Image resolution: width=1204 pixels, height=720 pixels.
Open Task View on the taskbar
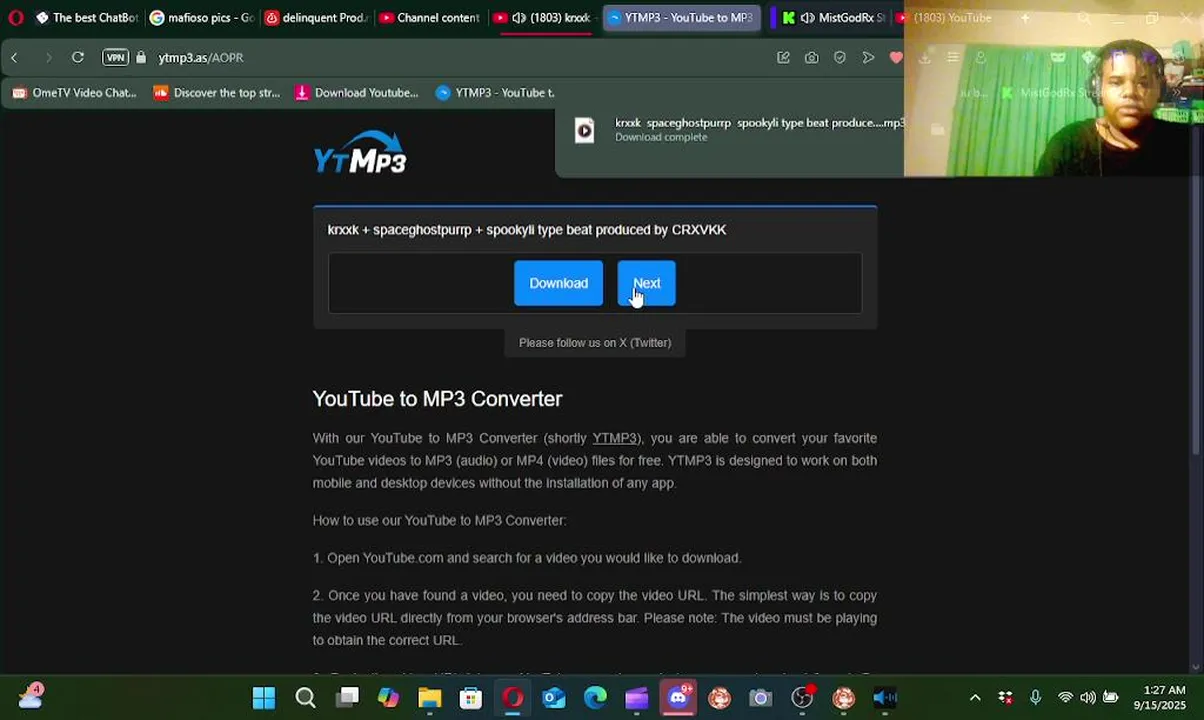point(347,698)
